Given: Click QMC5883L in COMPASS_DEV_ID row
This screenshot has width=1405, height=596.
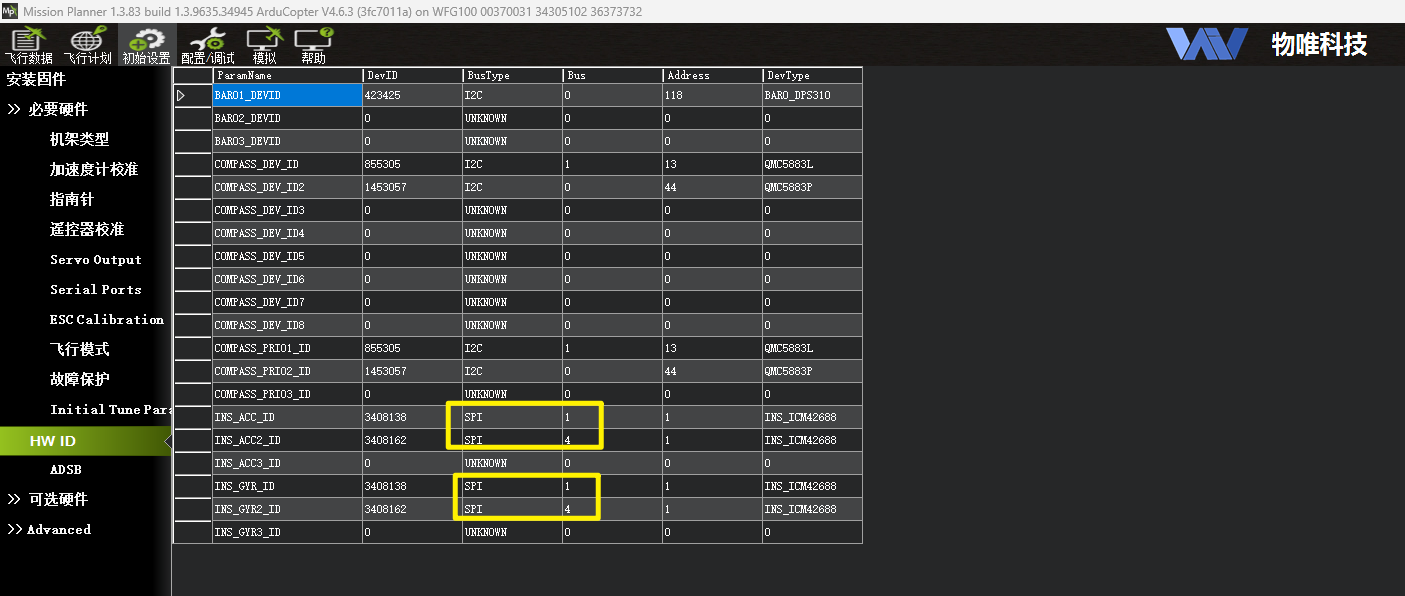Looking at the screenshot, I should click(812, 164).
